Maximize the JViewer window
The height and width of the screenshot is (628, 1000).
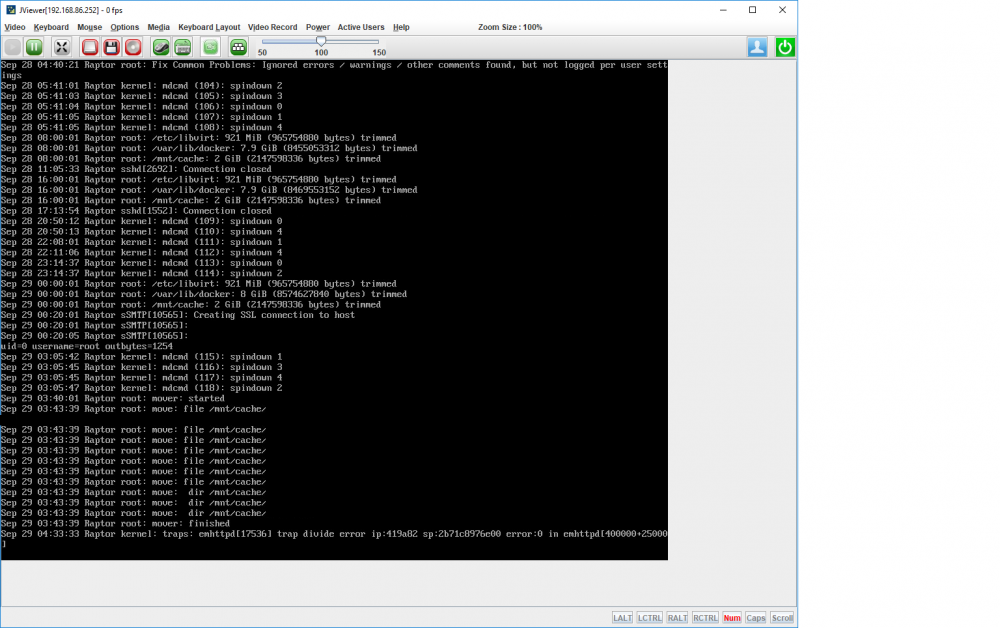pos(753,10)
